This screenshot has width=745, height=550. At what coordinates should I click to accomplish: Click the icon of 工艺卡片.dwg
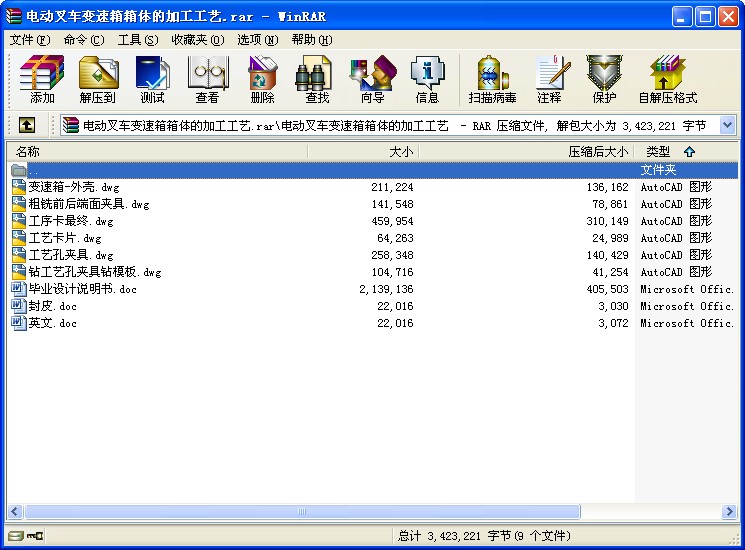click(x=19, y=238)
